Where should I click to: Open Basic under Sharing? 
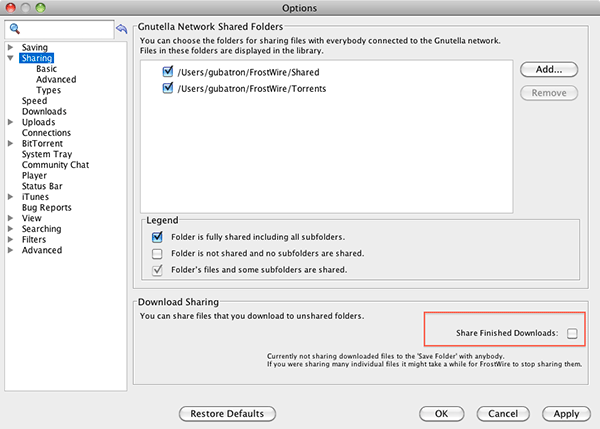46,69
